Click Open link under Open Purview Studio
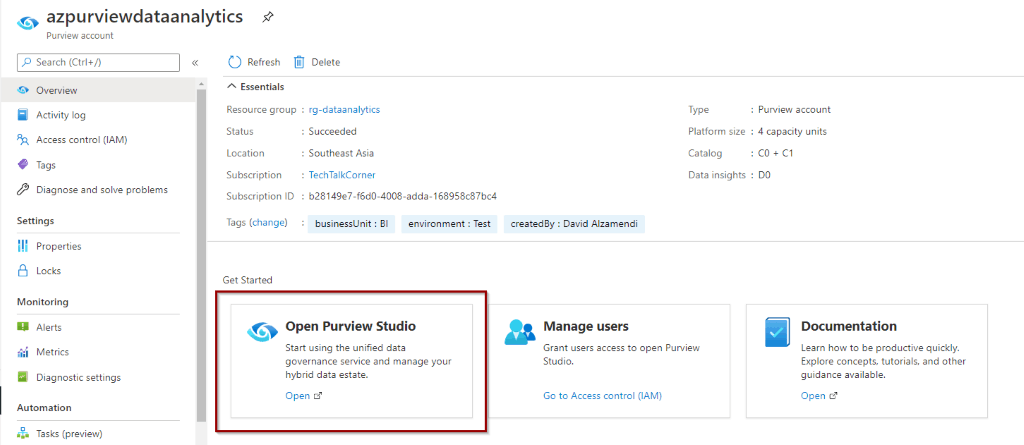 pos(304,395)
